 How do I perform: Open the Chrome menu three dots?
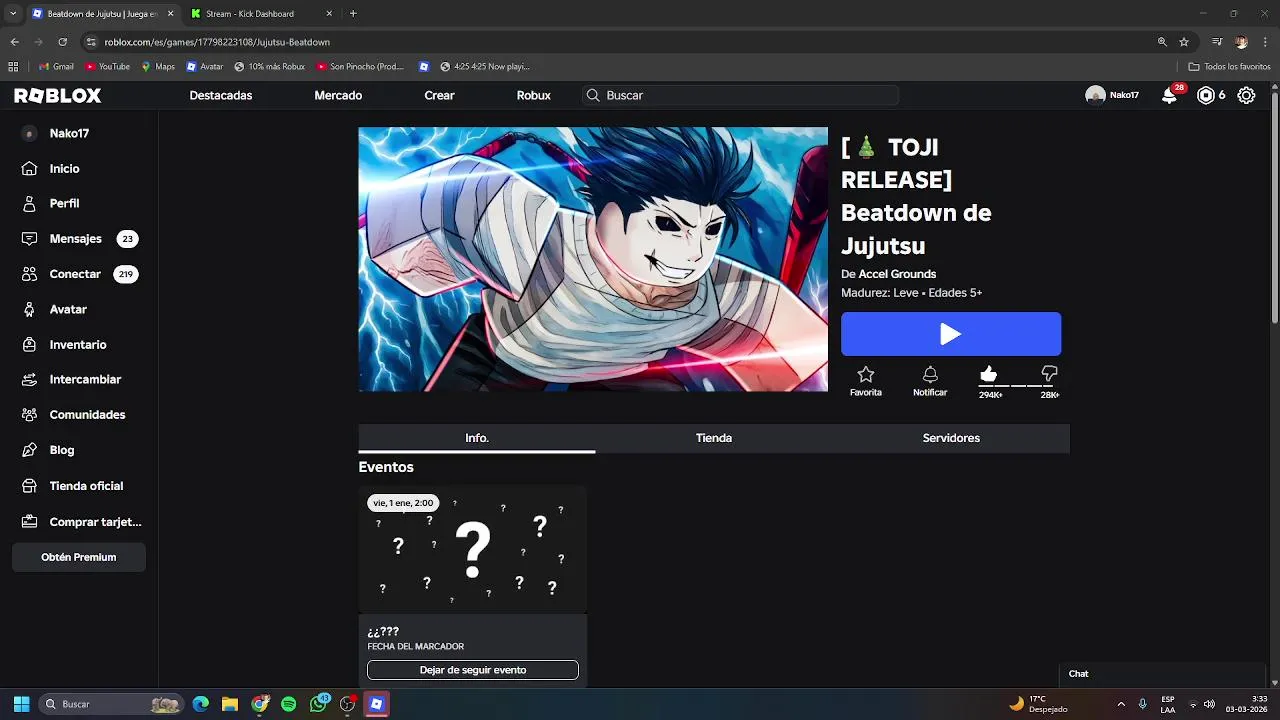click(x=1265, y=42)
